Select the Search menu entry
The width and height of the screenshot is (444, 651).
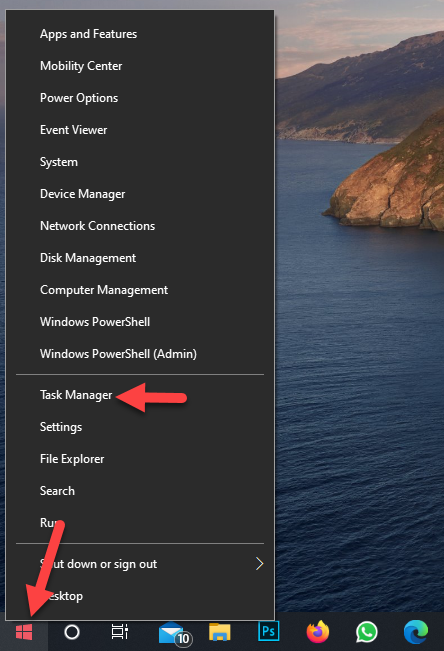[x=57, y=491]
